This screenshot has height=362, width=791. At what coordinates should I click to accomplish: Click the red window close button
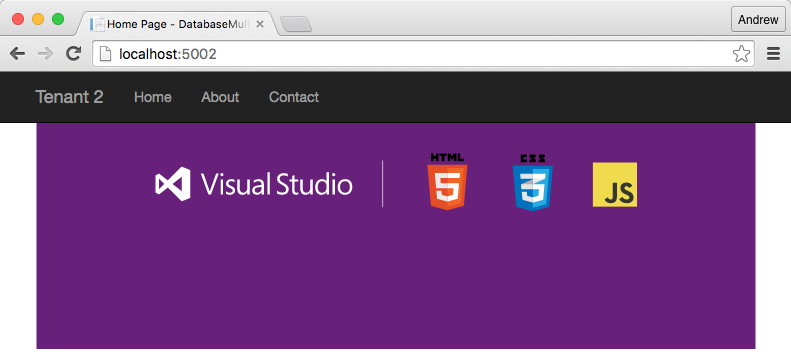[18, 19]
